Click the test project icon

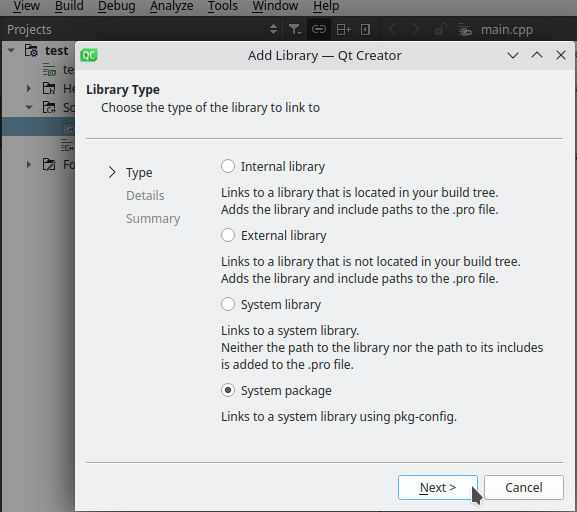tap(31, 50)
